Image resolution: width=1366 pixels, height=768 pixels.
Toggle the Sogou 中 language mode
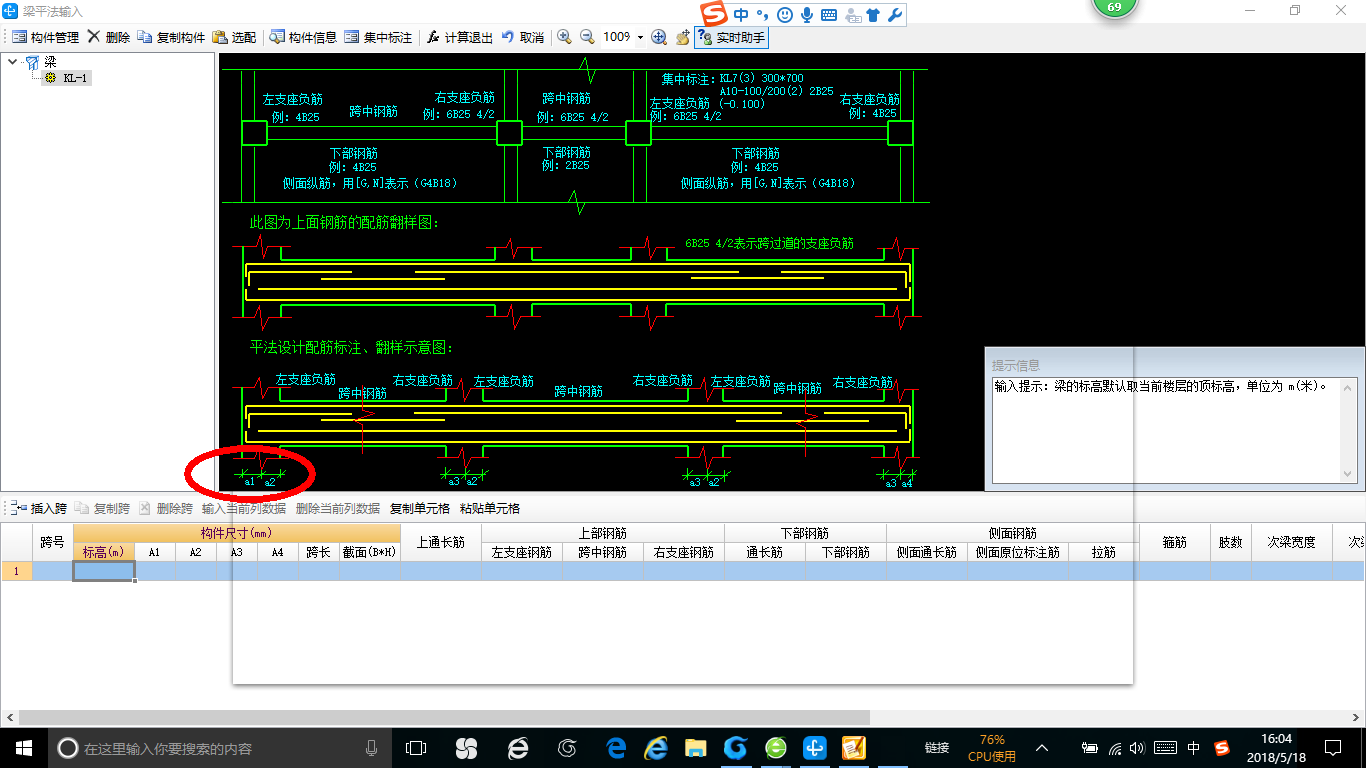[x=741, y=15]
